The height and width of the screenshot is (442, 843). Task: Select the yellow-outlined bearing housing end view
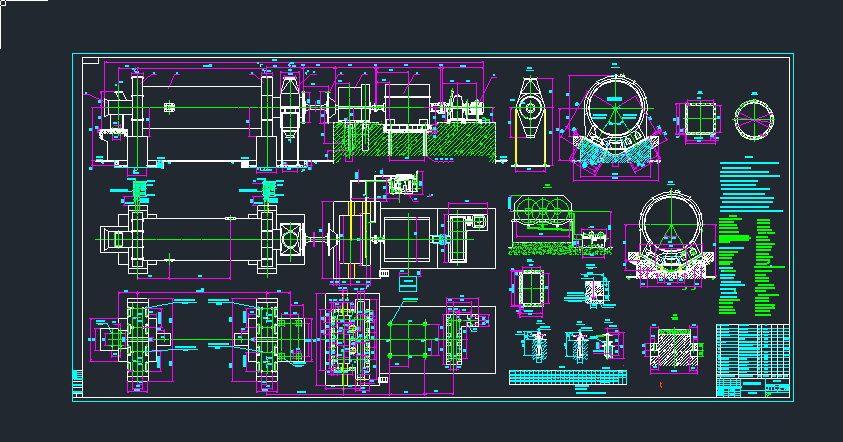click(x=531, y=122)
